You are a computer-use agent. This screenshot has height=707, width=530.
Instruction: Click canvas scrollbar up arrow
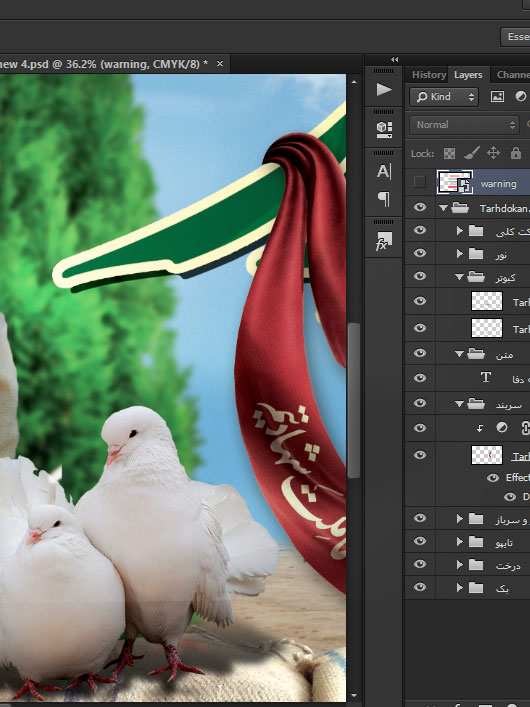pos(354,82)
